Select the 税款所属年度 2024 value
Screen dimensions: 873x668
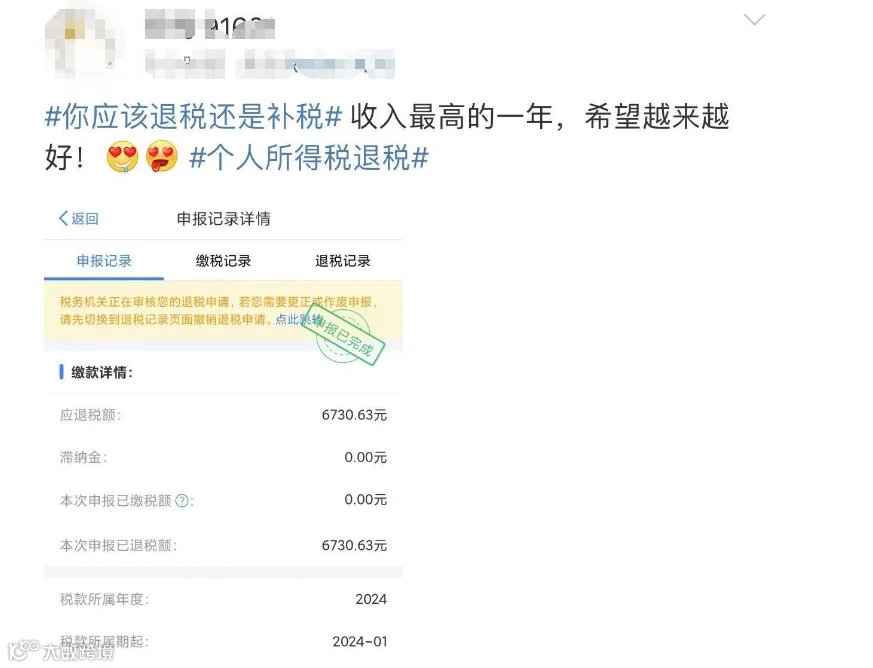click(371, 599)
